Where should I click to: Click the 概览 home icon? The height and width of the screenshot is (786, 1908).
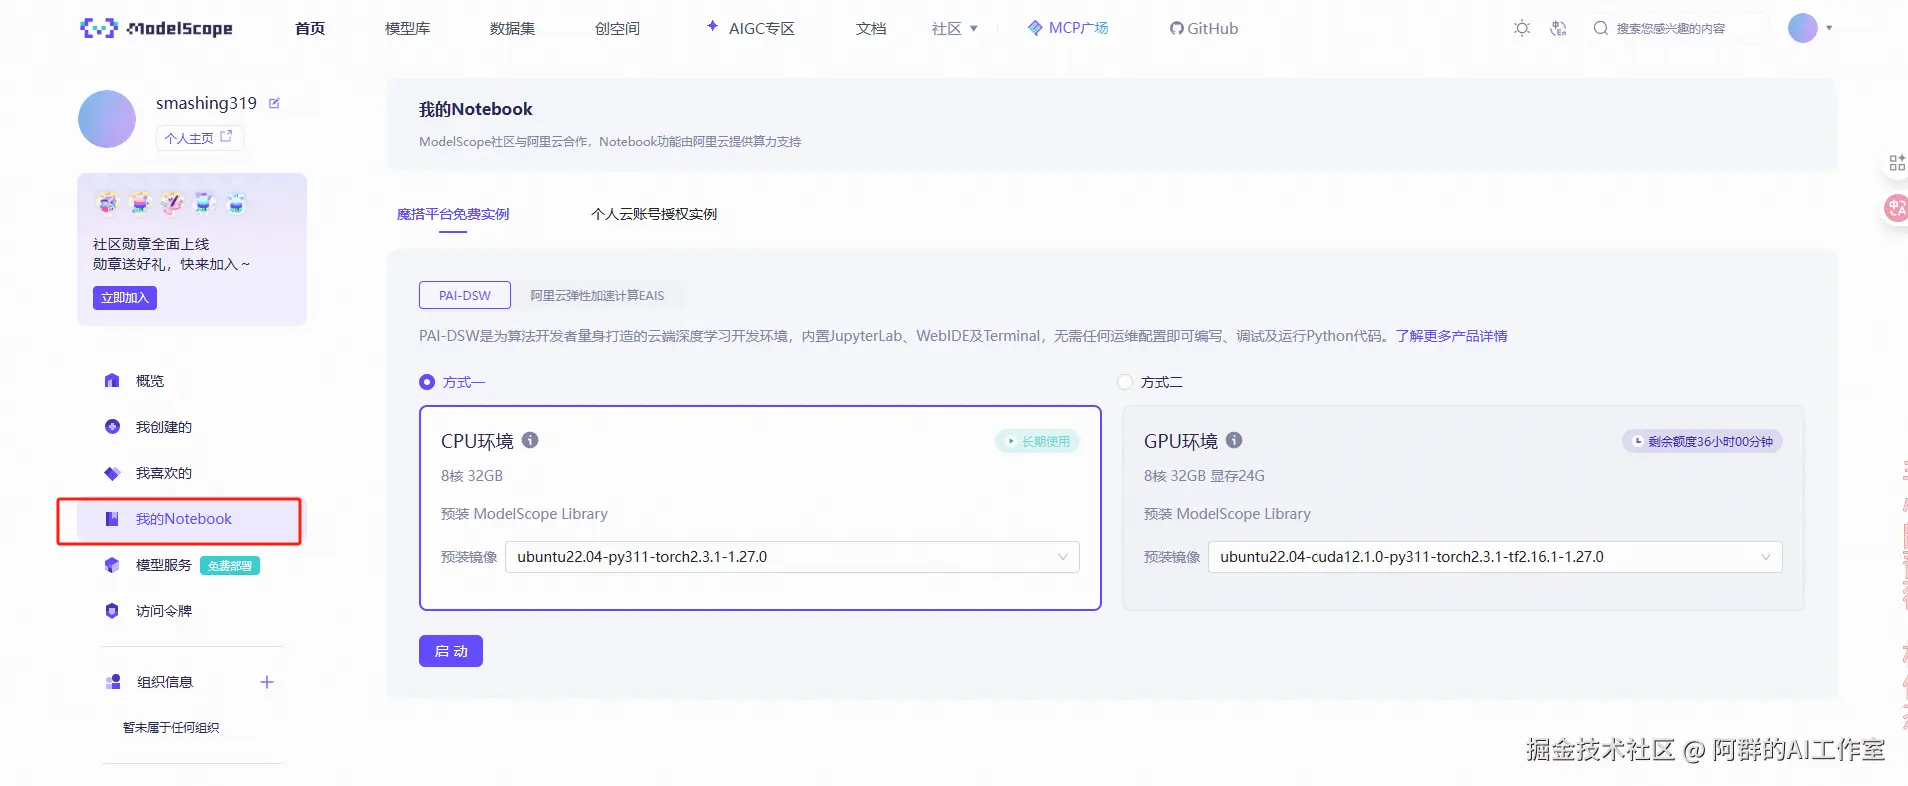(112, 381)
